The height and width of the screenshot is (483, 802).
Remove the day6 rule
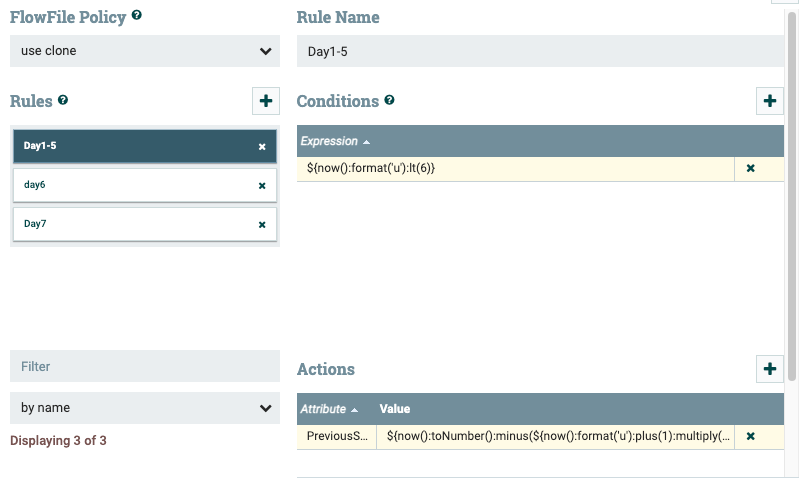[262, 186]
